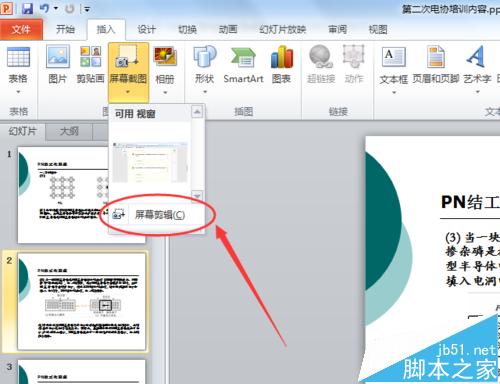Select 屏幕剪辑(C) screen clipping option
Screen dimensions: 500x384
pyautogui.click(x=156, y=215)
